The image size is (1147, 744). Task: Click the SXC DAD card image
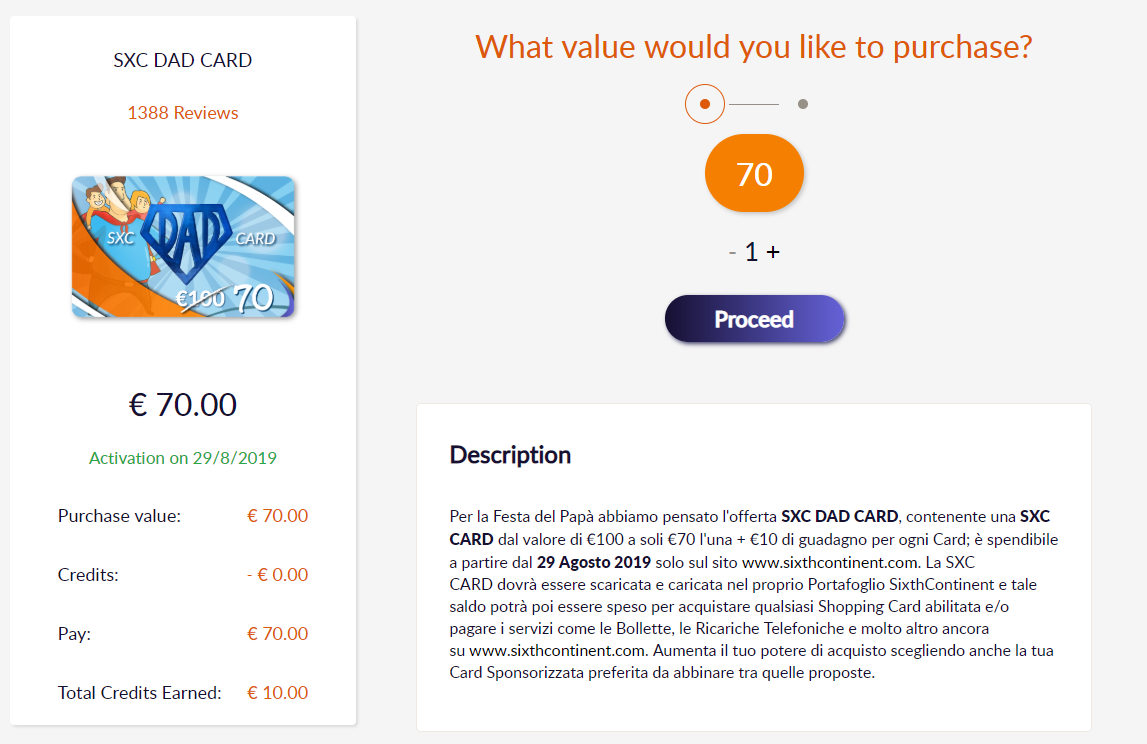[183, 247]
